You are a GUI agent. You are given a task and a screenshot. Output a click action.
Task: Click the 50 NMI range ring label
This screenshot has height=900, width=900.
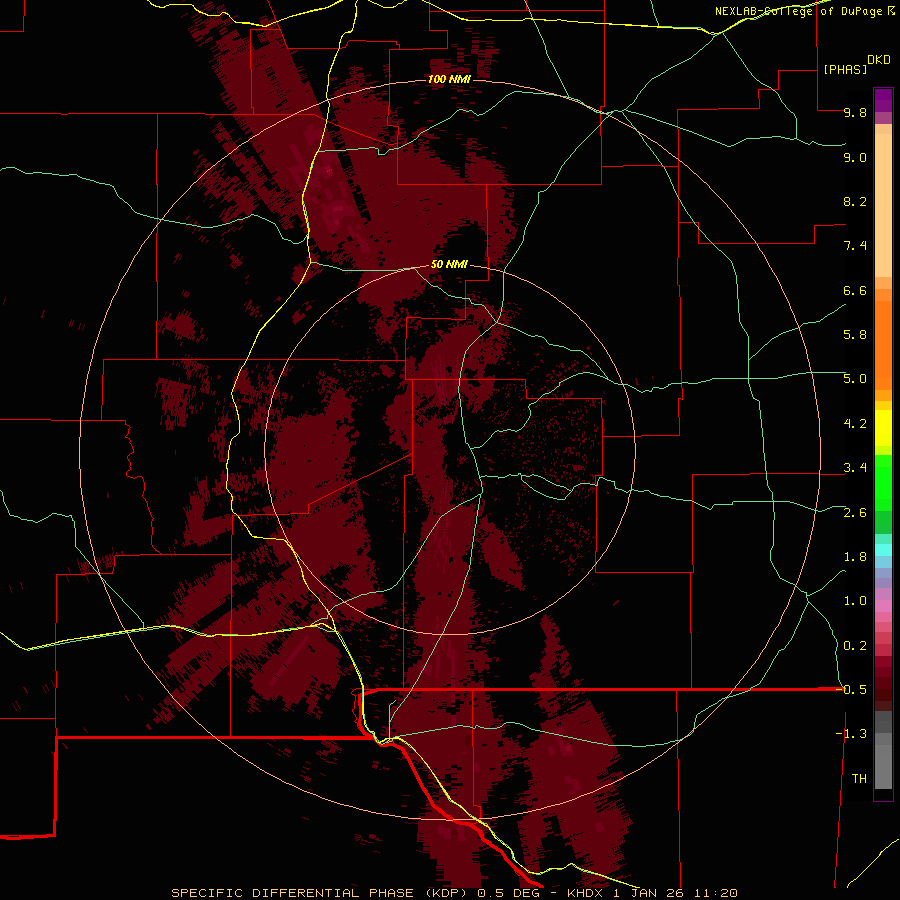point(449,265)
